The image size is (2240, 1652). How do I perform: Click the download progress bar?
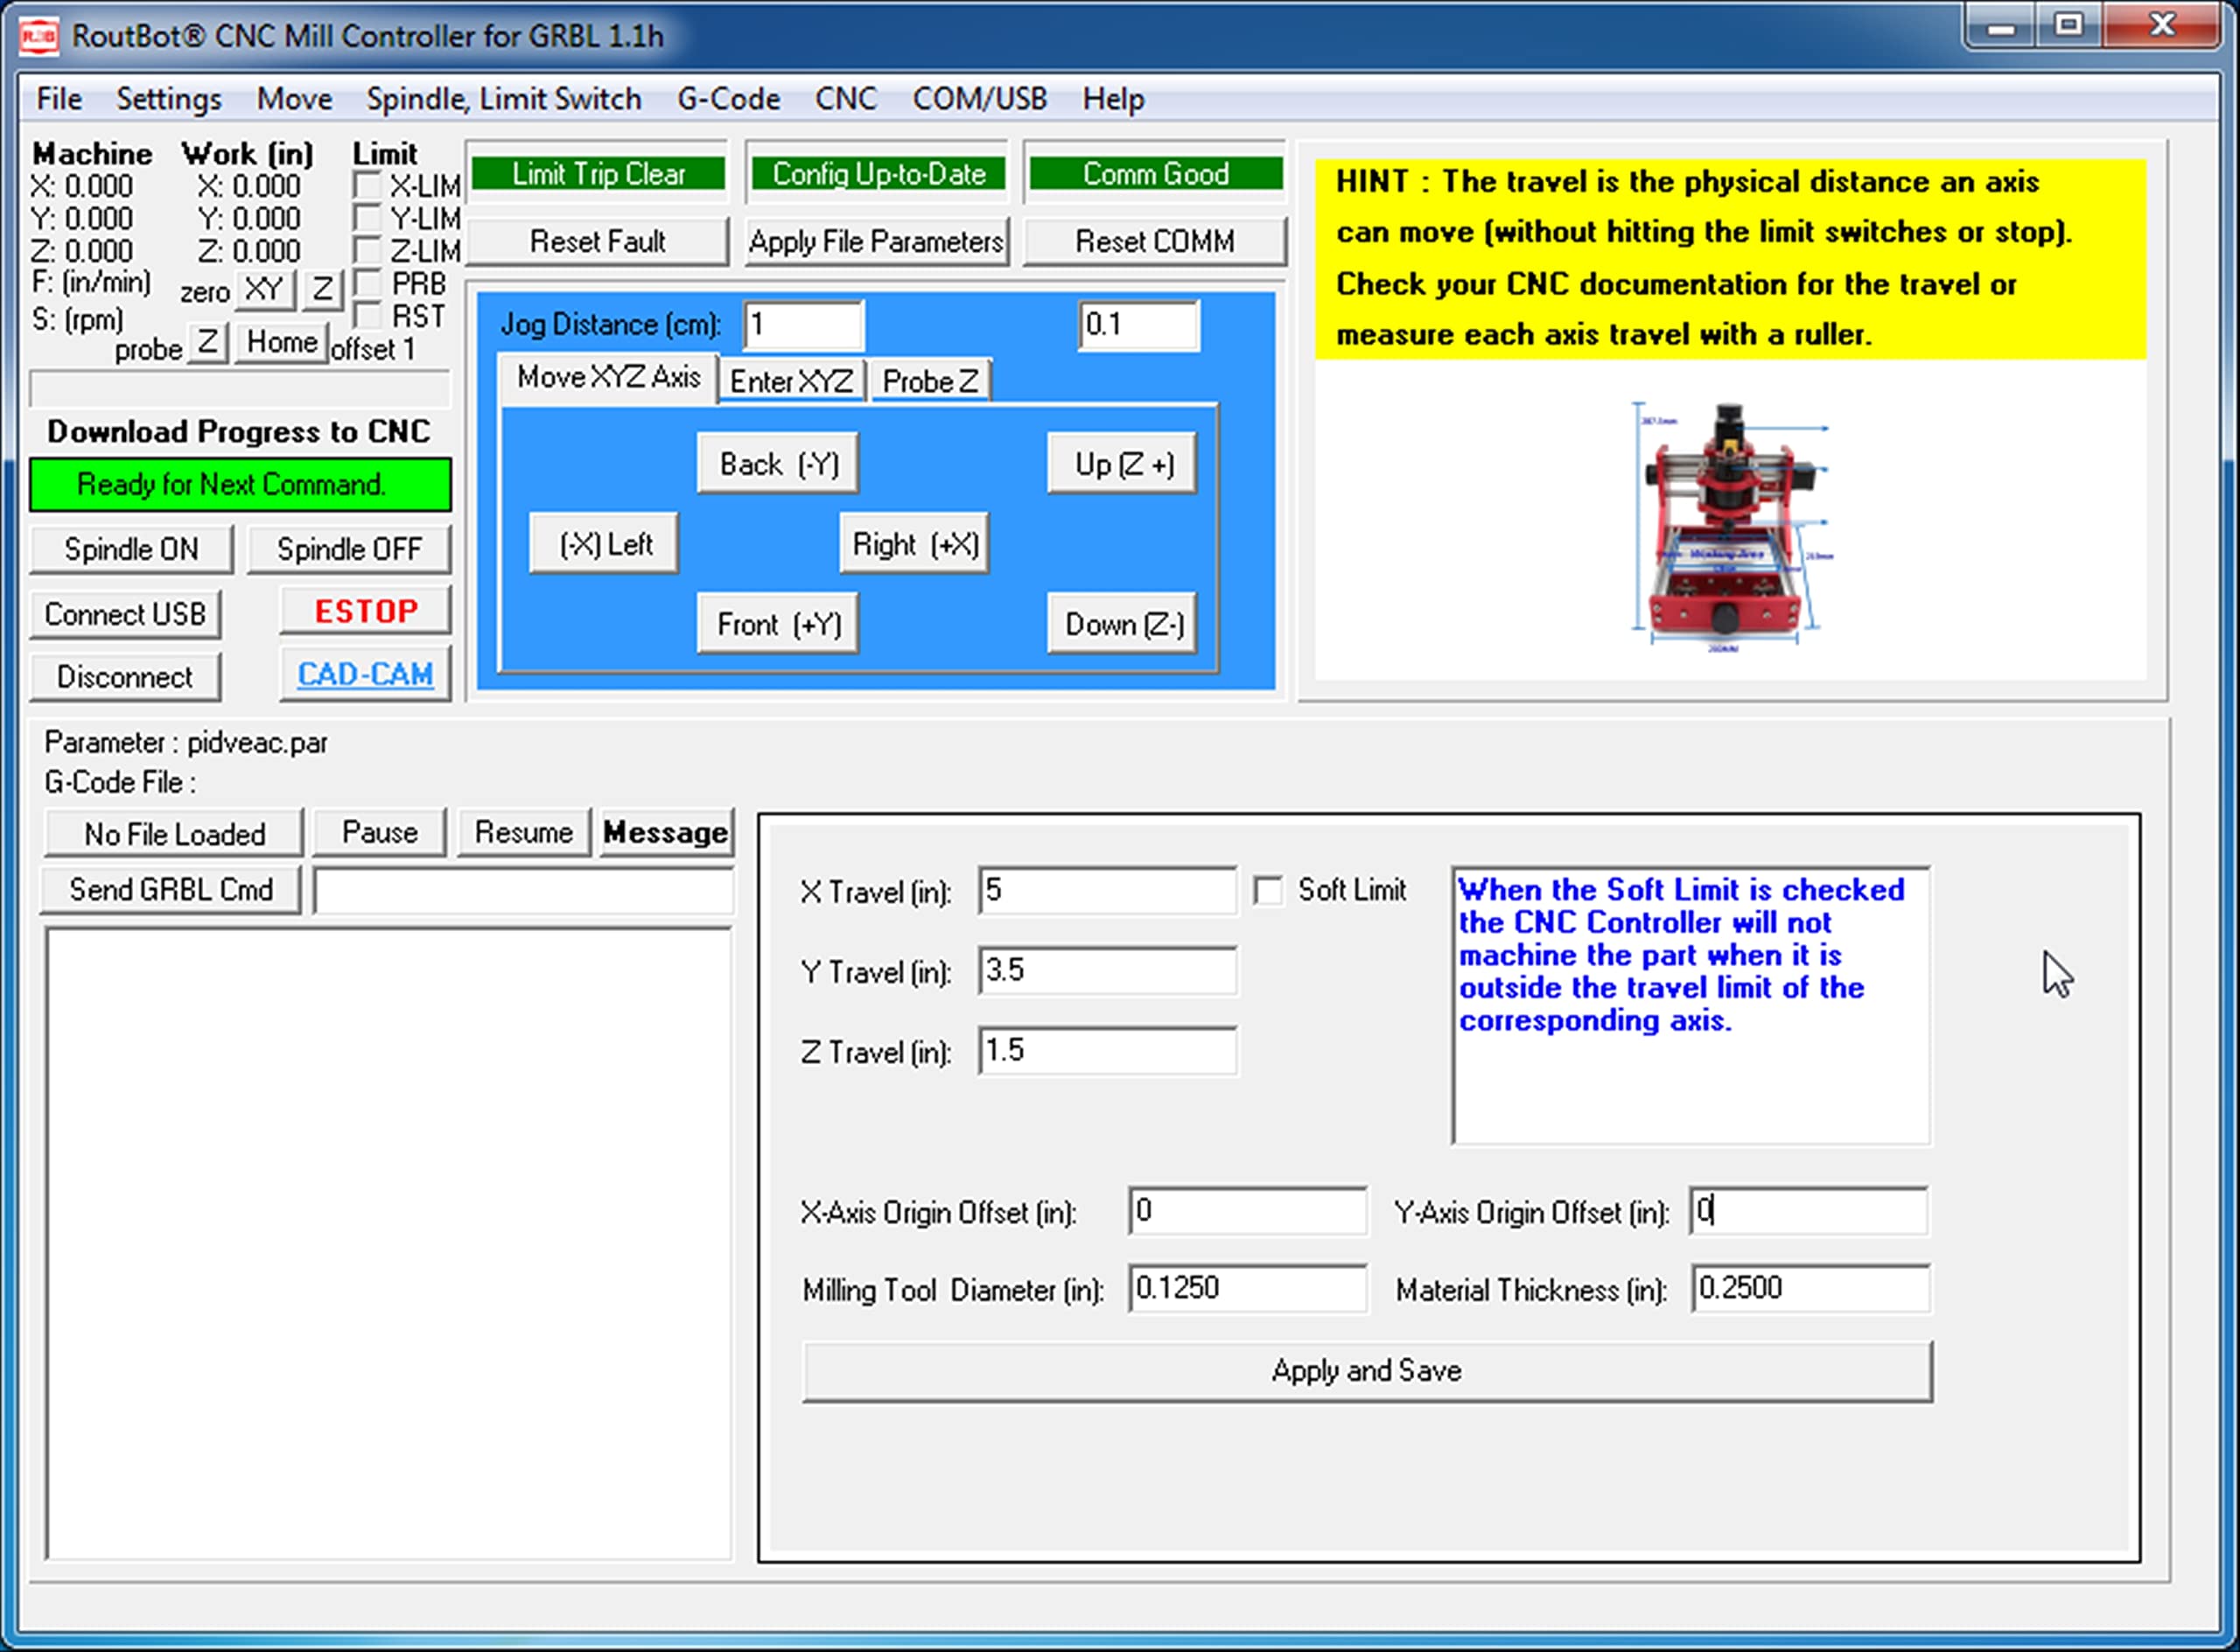(240, 388)
